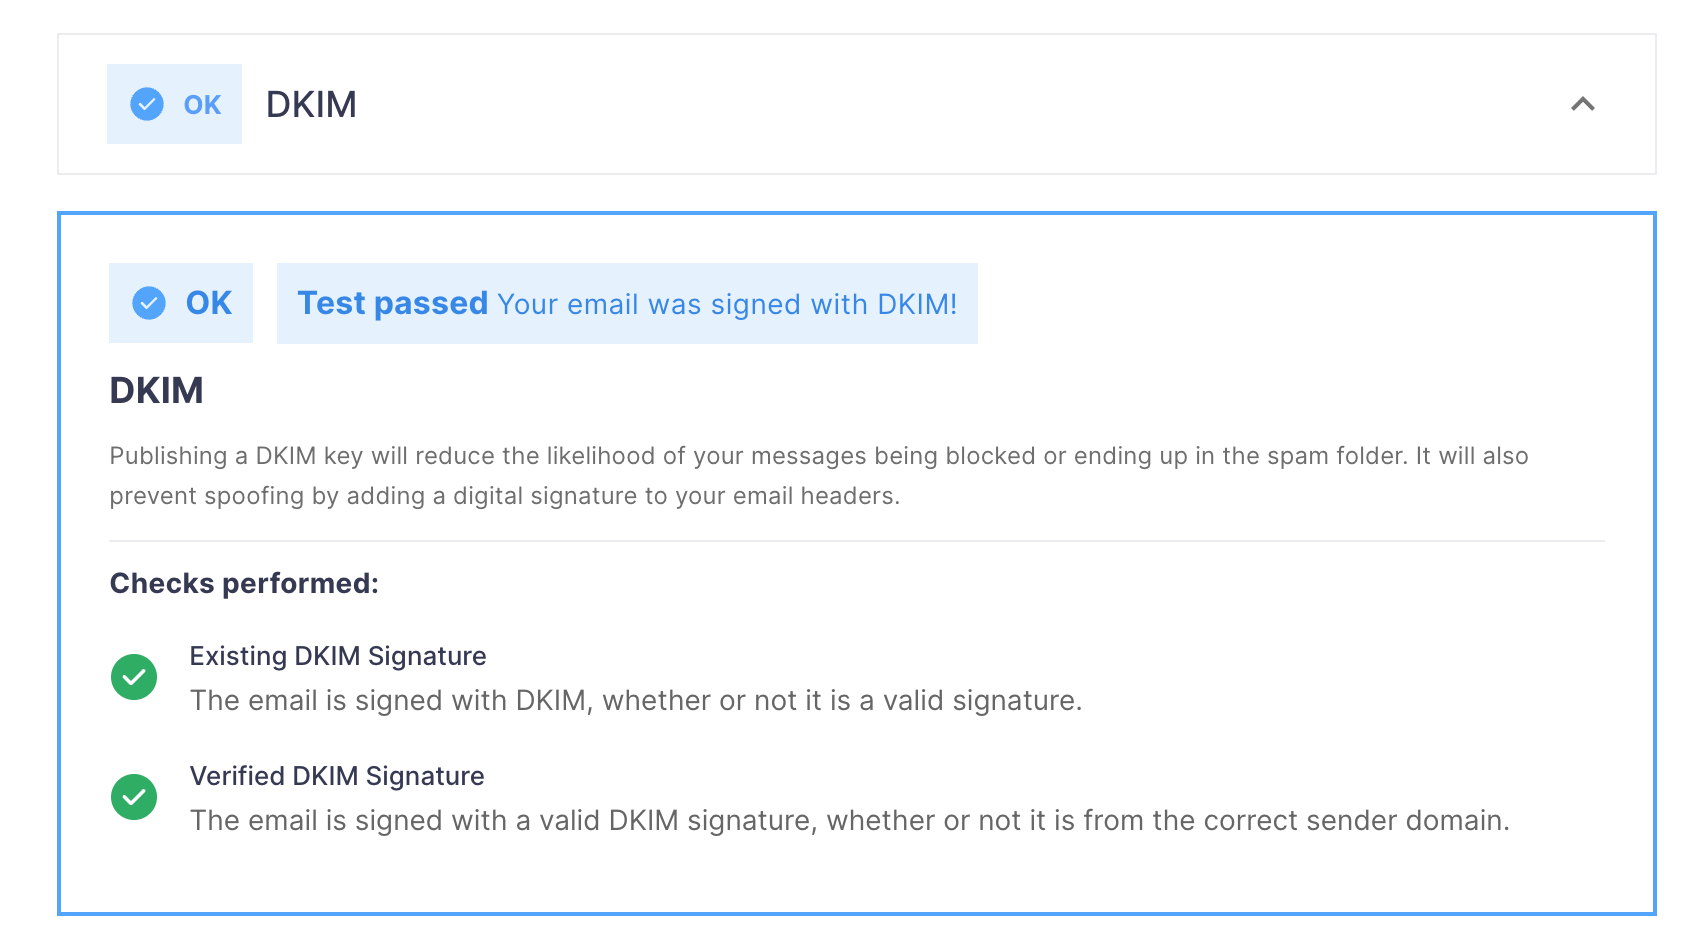Screen dimensions: 1702x942
Task: Collapse the DKIM section with the chevron
Action: (1582, 104)
